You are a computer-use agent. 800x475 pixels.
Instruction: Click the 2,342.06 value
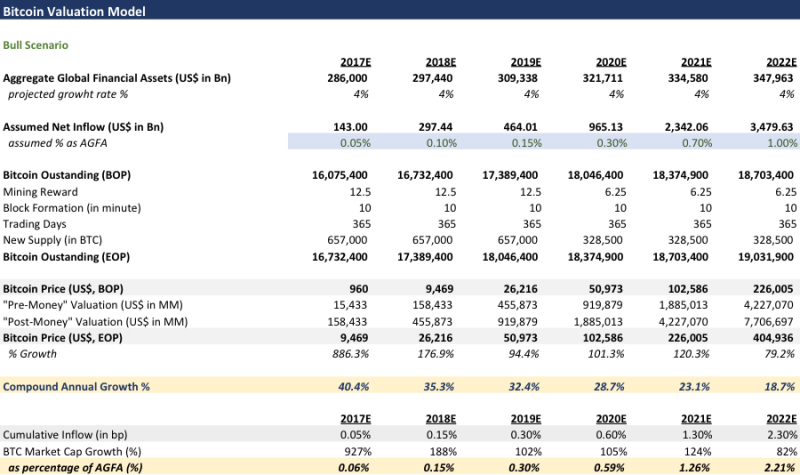point(687,127)
